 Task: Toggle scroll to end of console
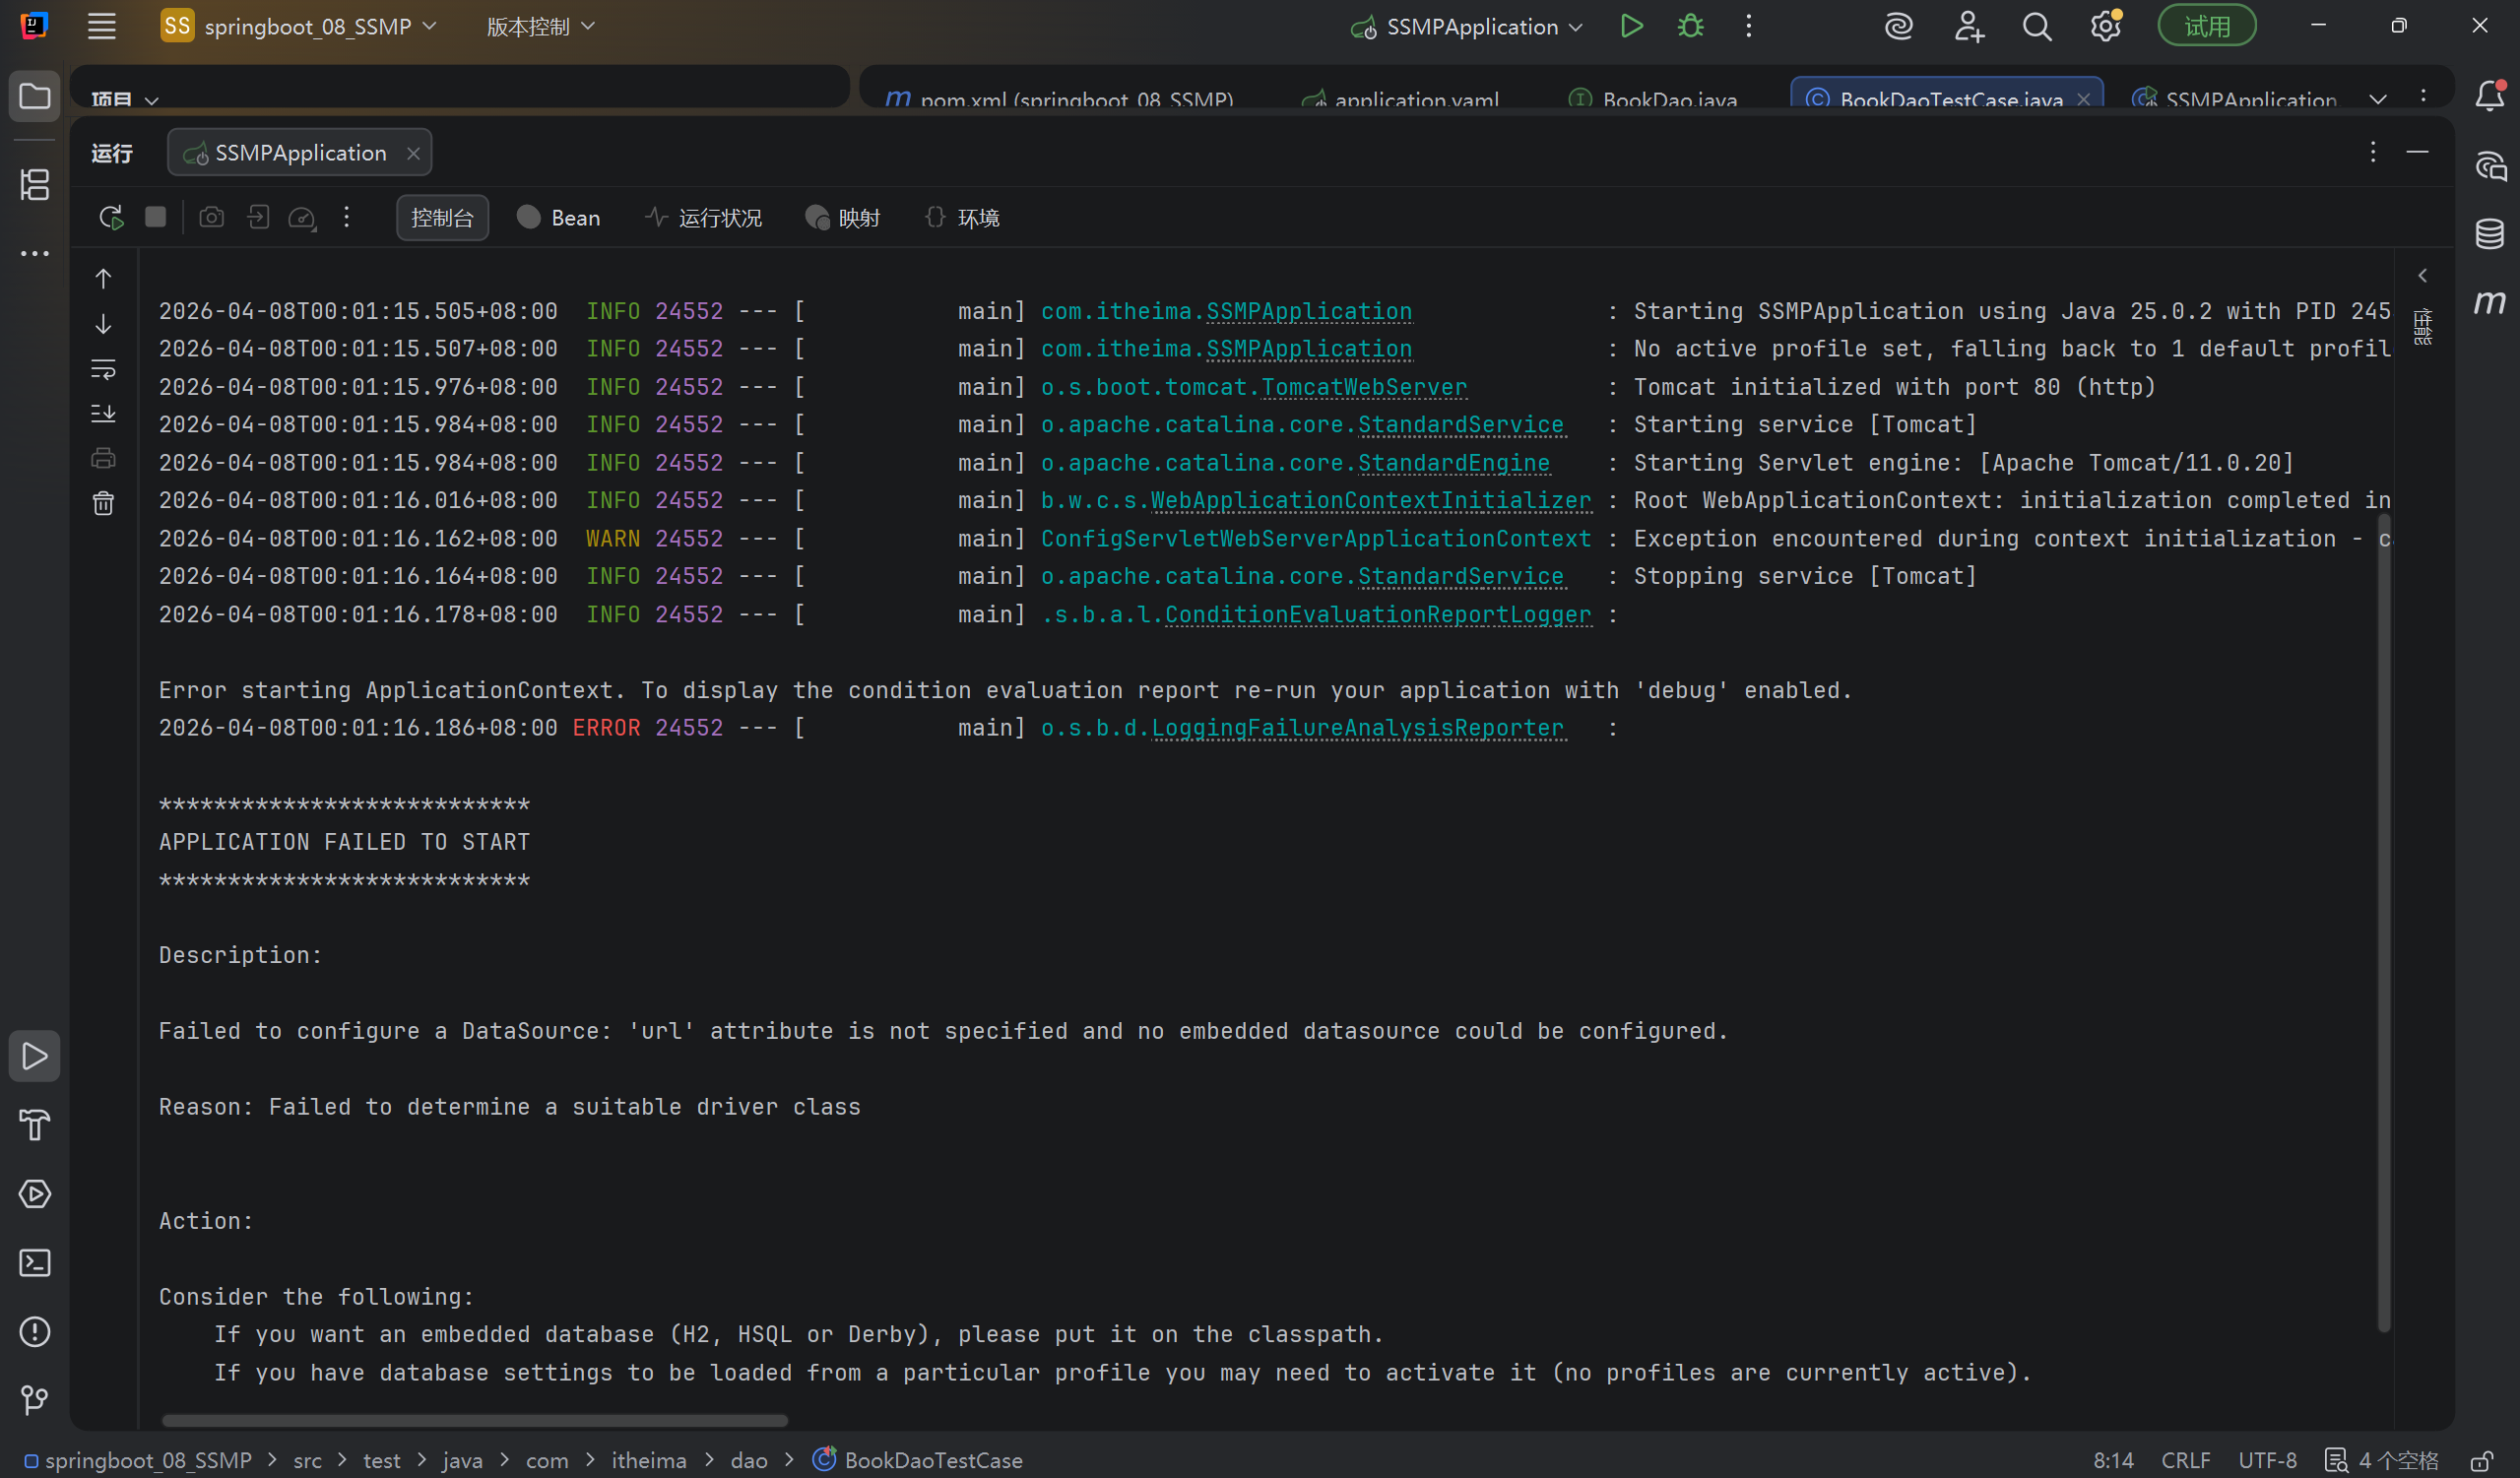103,413
